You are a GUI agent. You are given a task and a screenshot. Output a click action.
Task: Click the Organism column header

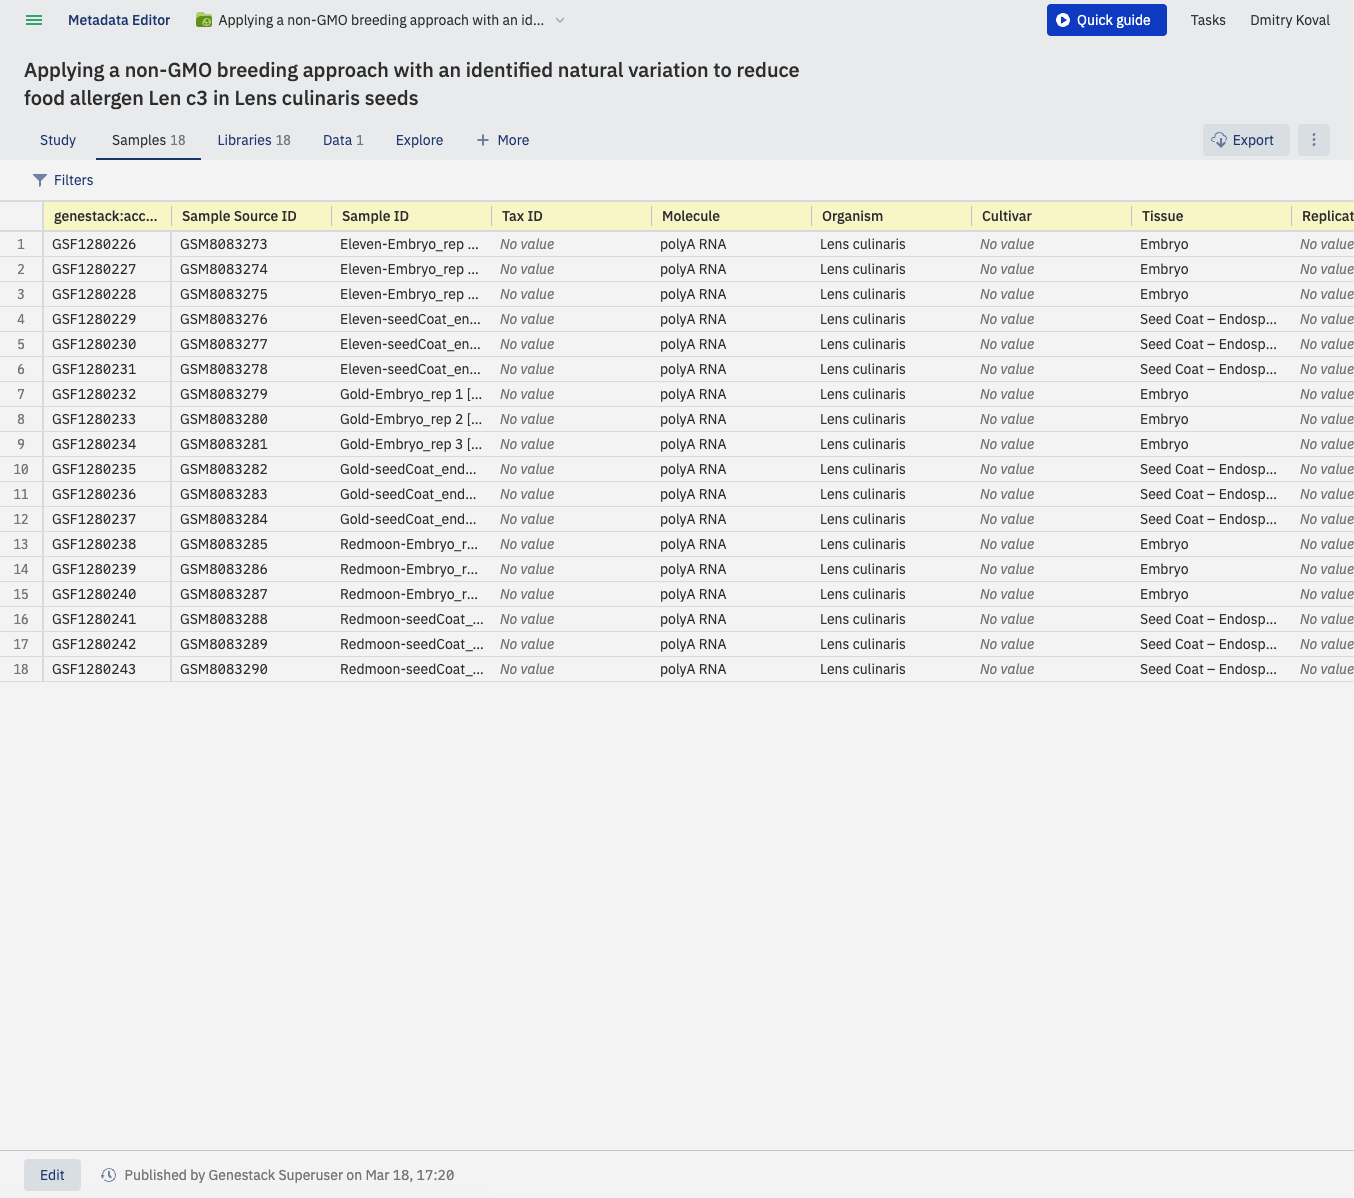coord(891,216)
